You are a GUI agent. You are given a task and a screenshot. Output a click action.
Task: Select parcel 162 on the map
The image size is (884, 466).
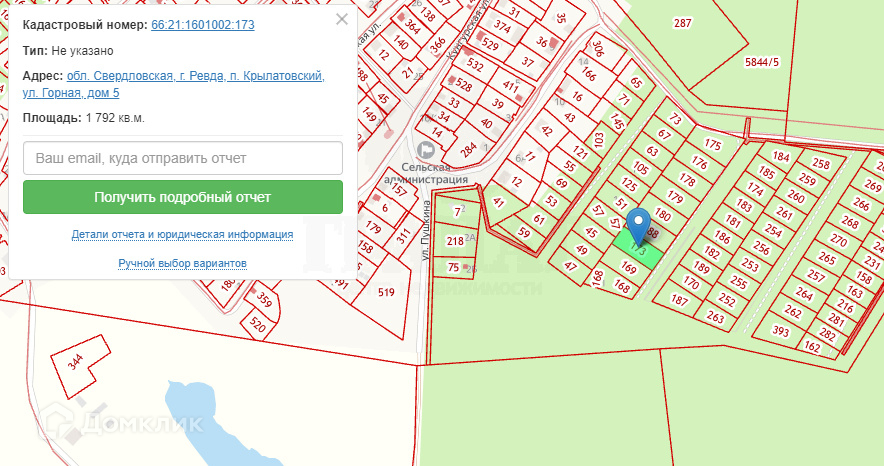coord(812,347)
